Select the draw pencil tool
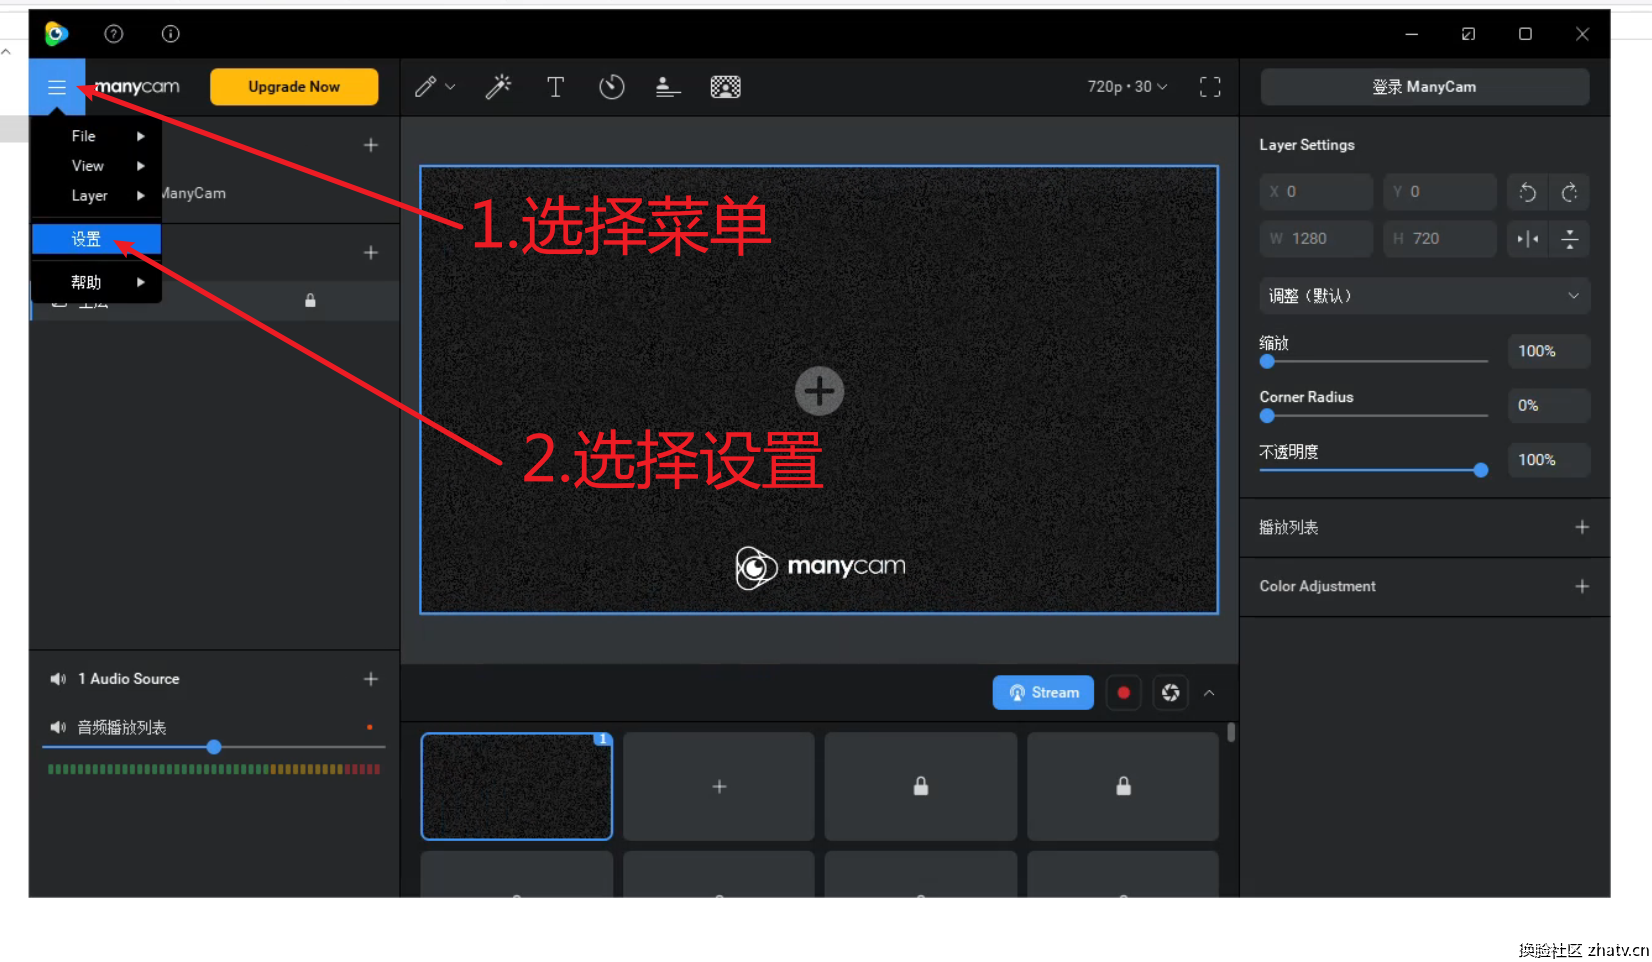1652x962 pixels. tap(426, 87)
